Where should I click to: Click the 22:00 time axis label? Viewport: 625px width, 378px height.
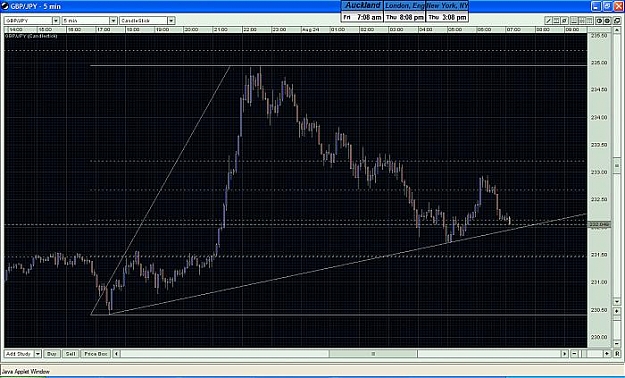(250, 30)
